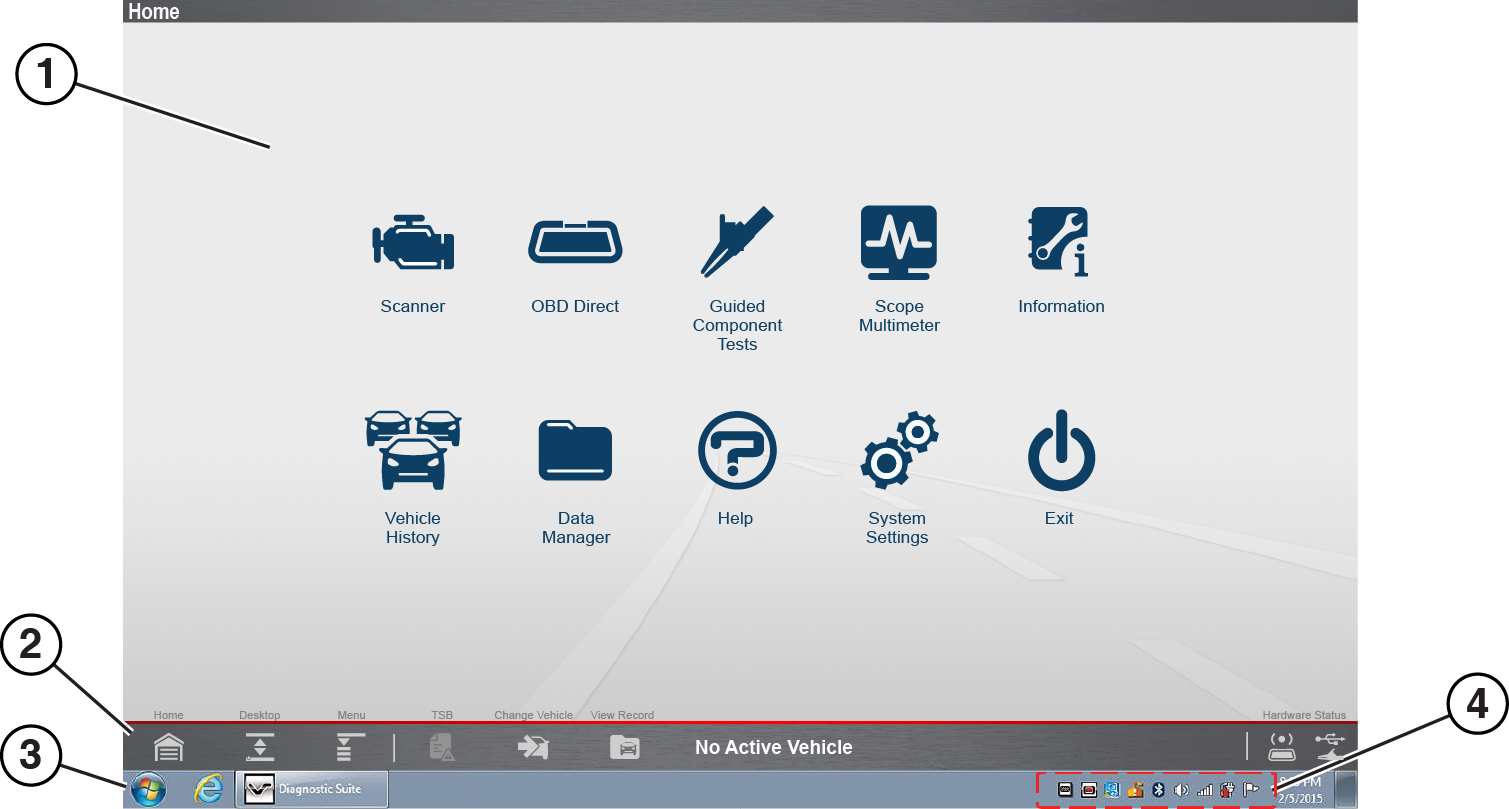Click the Desktop toolbar button
This screenshot has width=1509, height=809.
pos(260,747)
